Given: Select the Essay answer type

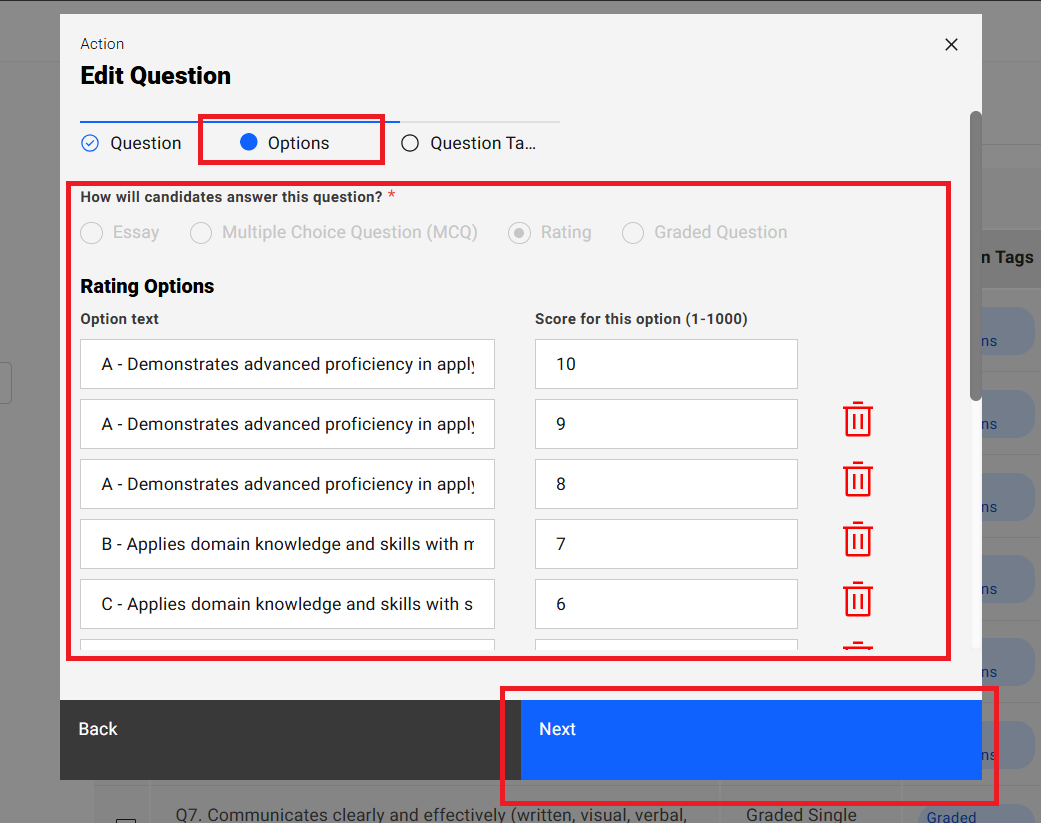Looking at the screenshot, I should (92, 233).
